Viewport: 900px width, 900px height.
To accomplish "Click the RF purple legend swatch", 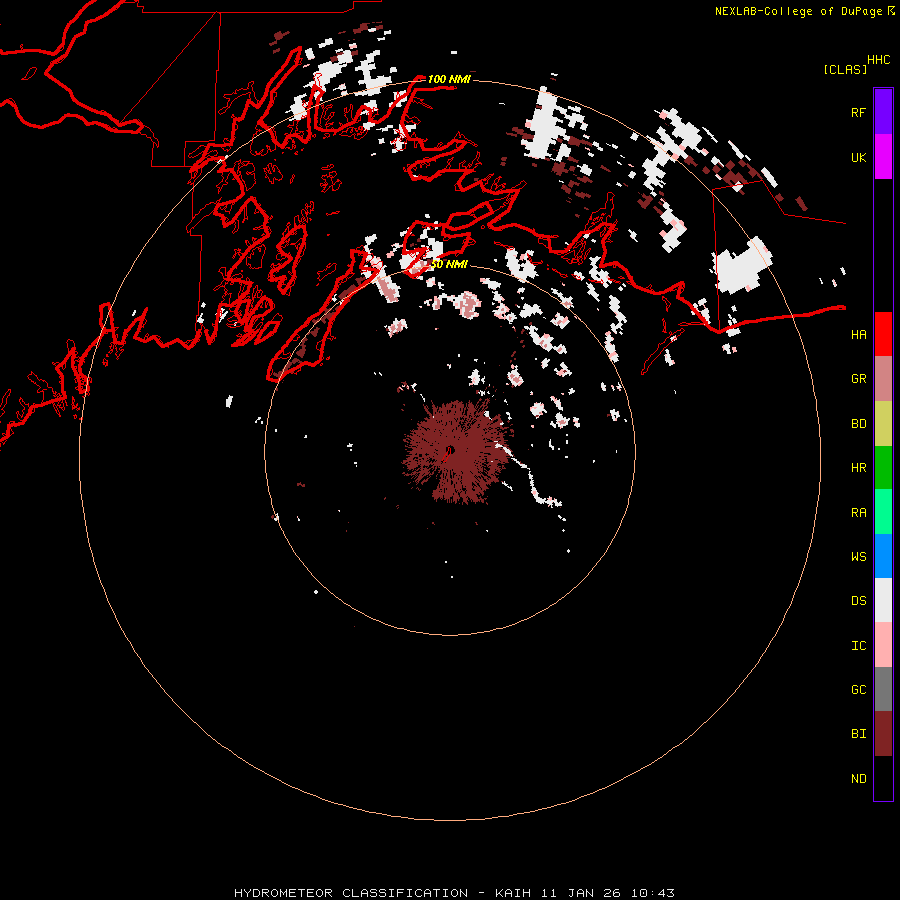I will coord(883,112).
